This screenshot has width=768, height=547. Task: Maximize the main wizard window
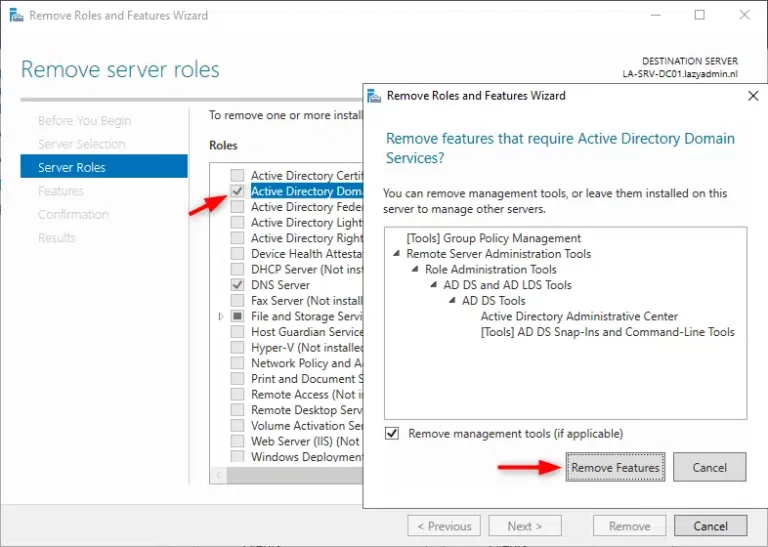[x=699, y=15]
